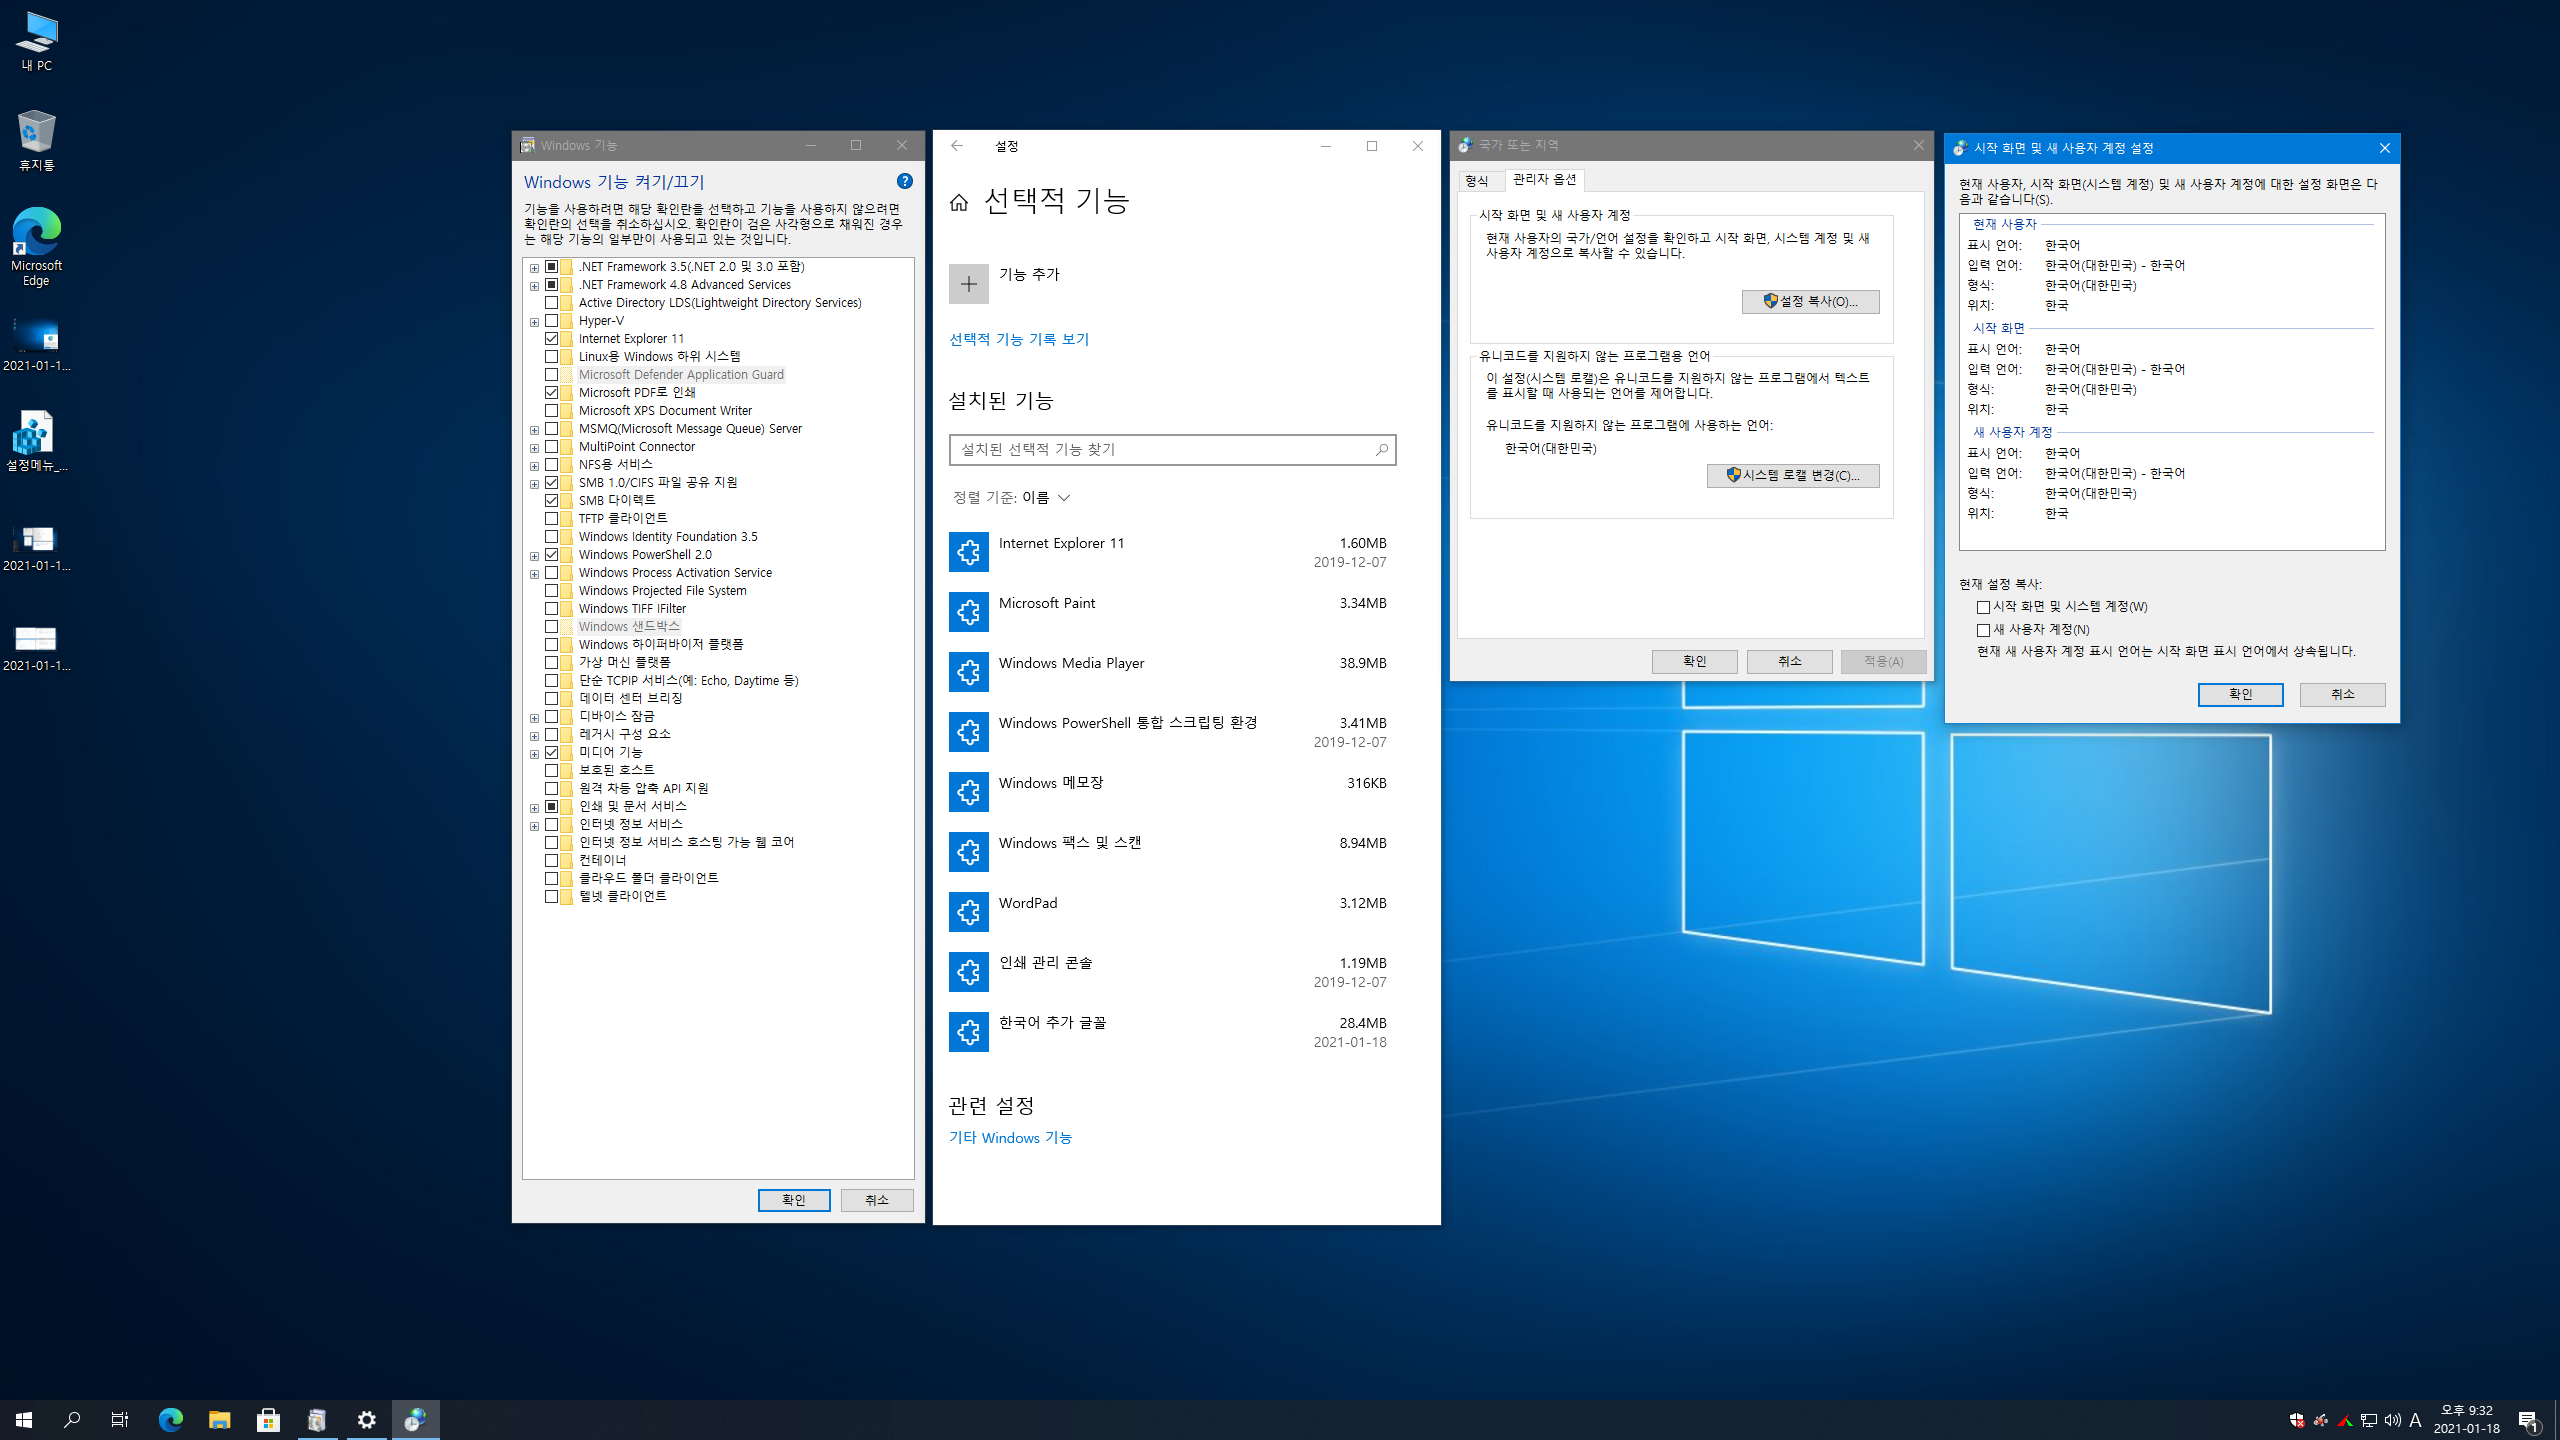The image size is (2560, 1440).
Task: Open Microsoft Edge from the taskbar
Action: pyautogui.click(x=171, y=1419)
